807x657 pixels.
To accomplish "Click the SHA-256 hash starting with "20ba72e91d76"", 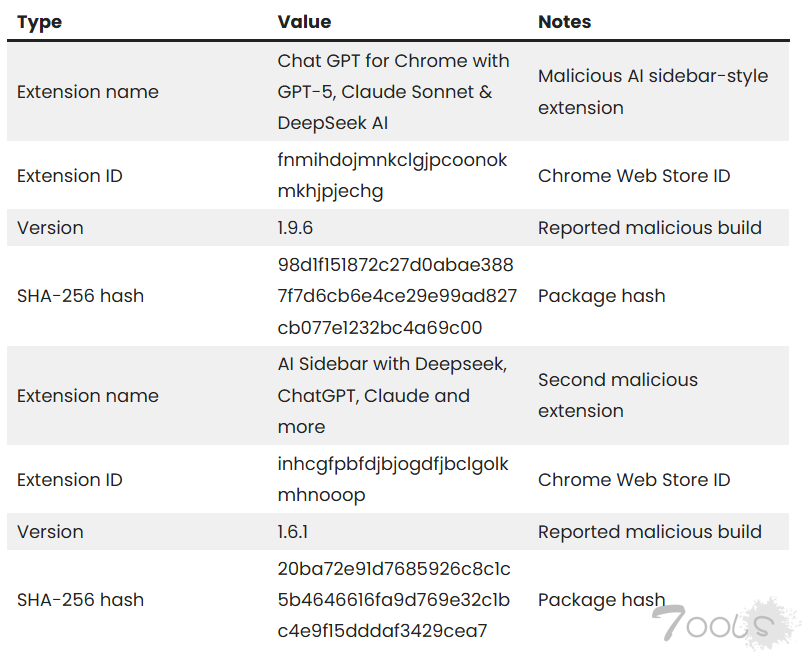I will pyautogui.click(x=394, y=600).
